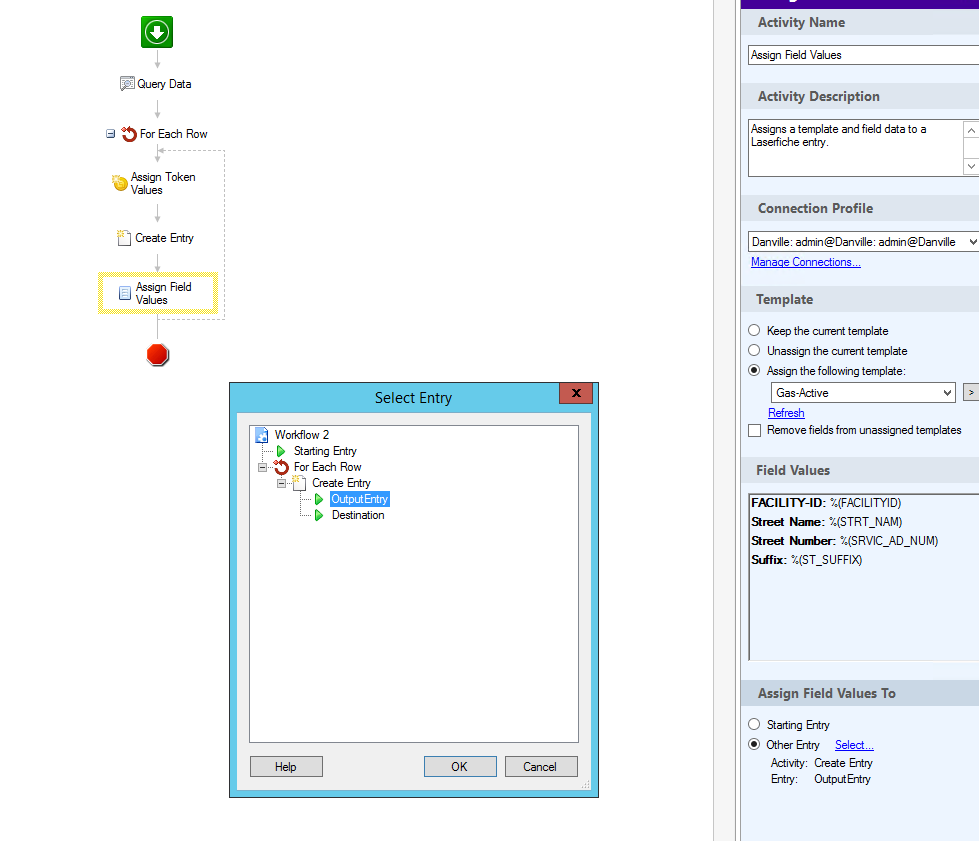Choose the Other Entry radio button
Image resolution: width=979 pixels, height=841 pixels.
coord(754,744)
